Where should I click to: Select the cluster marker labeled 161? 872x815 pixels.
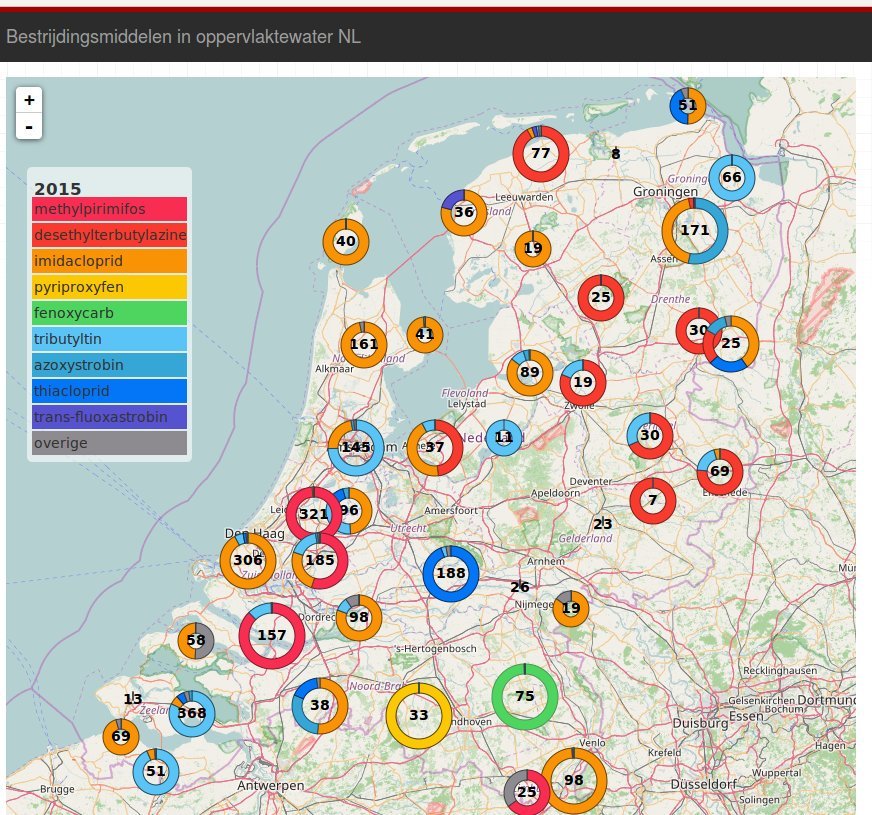[x=364, y=345]
